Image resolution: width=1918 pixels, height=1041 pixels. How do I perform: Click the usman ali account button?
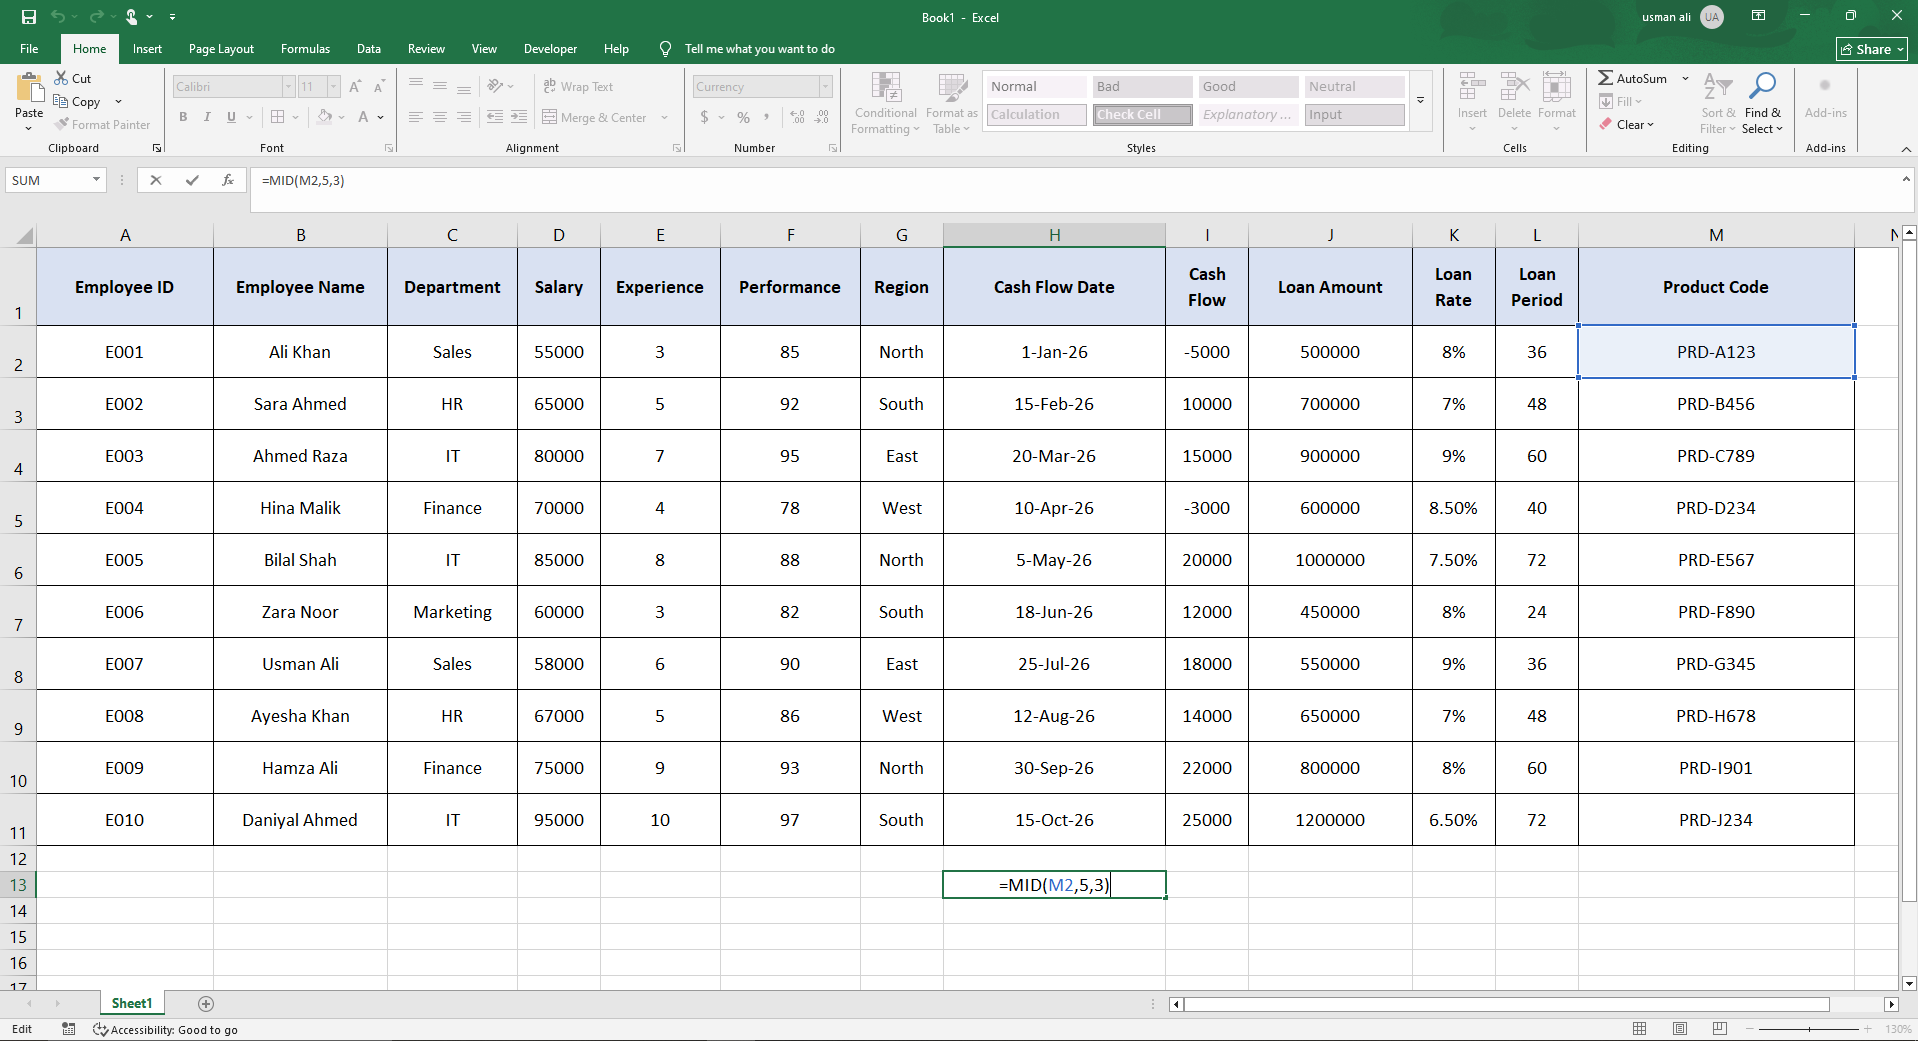point(1682,17)
